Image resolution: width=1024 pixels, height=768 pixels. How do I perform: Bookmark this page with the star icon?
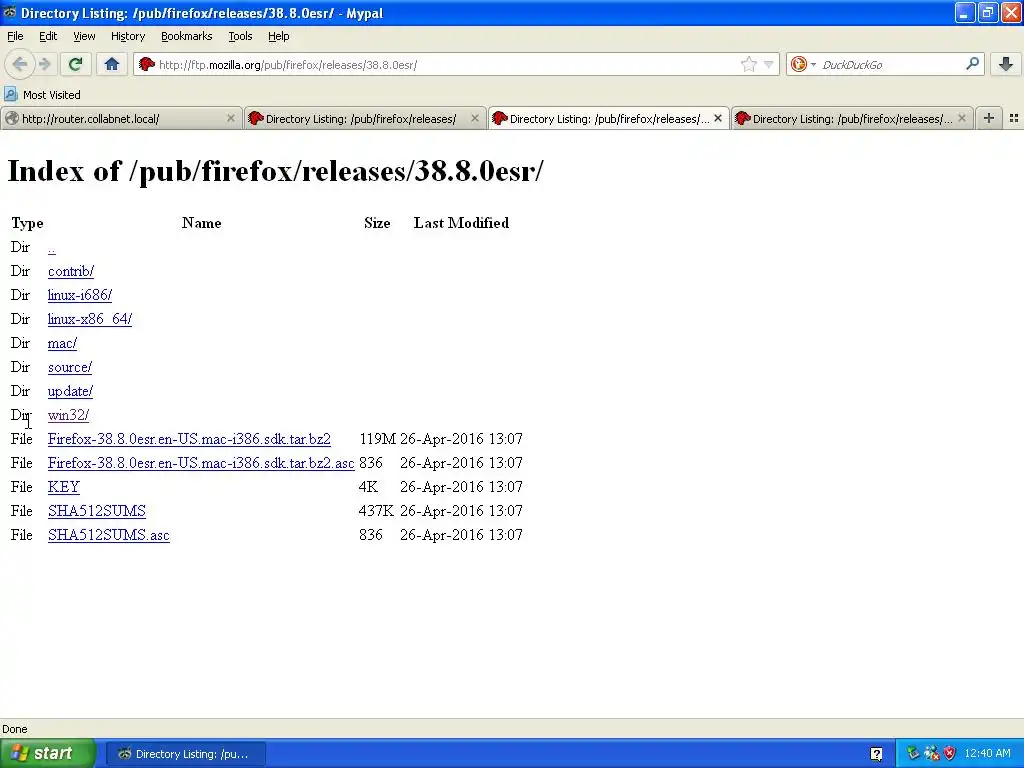[x=748, y=64]
